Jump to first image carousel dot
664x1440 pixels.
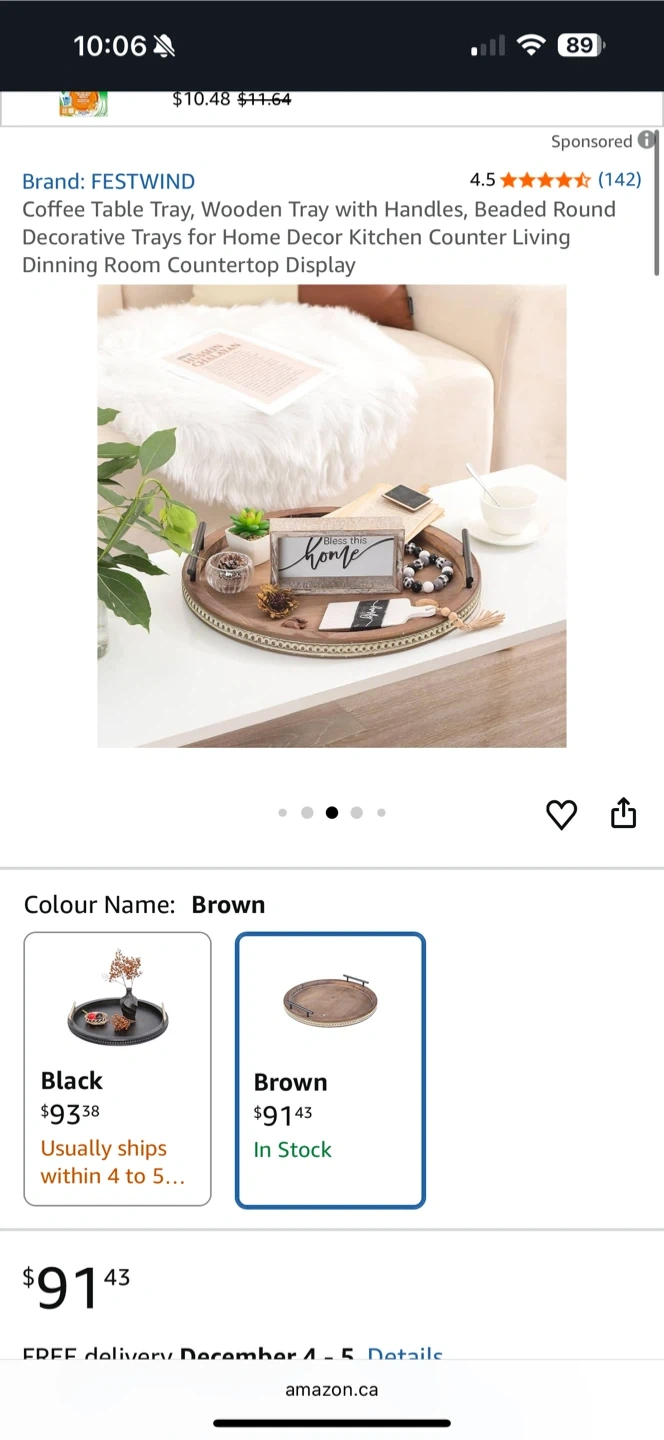tap(282, 813)
